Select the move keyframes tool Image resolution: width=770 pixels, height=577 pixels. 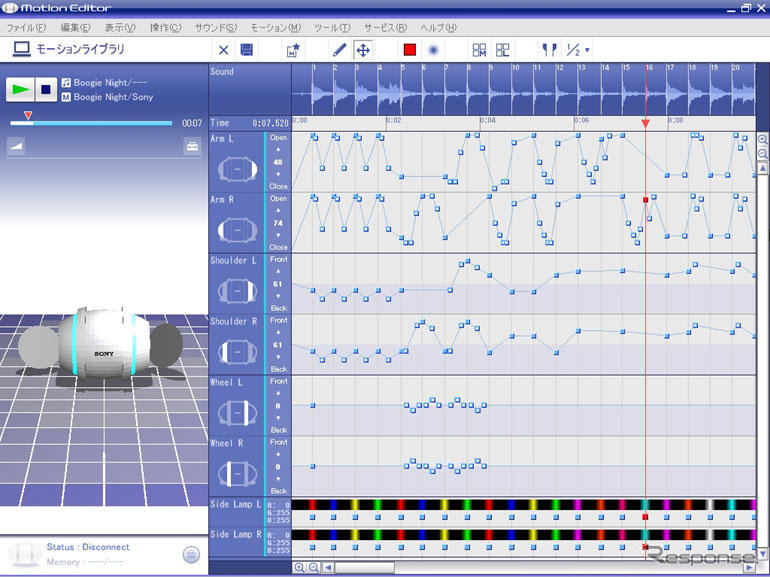point(362,49)
